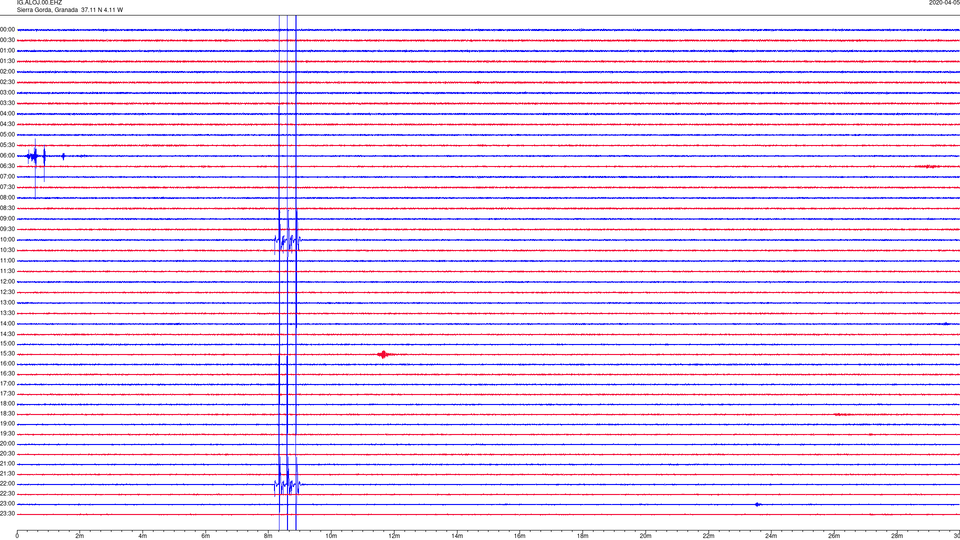The height and width of the screenshot is (540, 960).
Task: Select the 05:30 trace time label
Action: coord(7,144)
